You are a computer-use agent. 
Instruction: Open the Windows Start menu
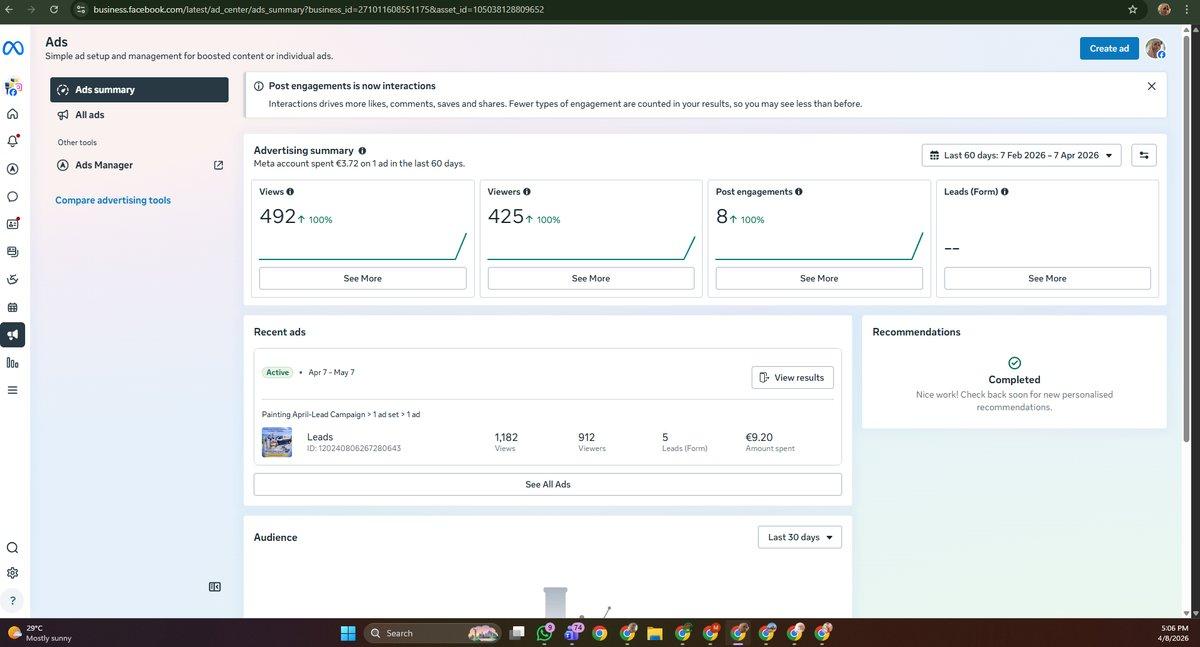pos(348,633)
